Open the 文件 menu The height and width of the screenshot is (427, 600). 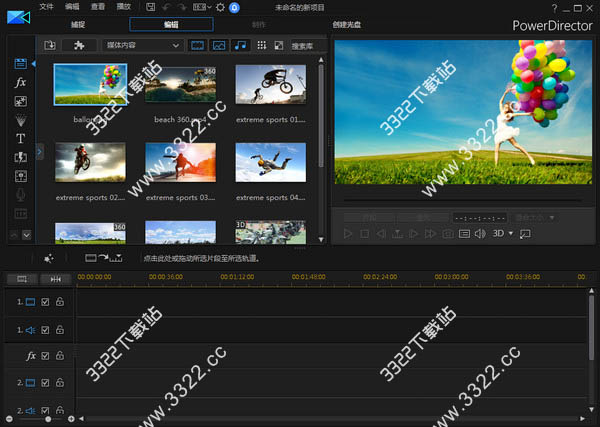(46, 7)
